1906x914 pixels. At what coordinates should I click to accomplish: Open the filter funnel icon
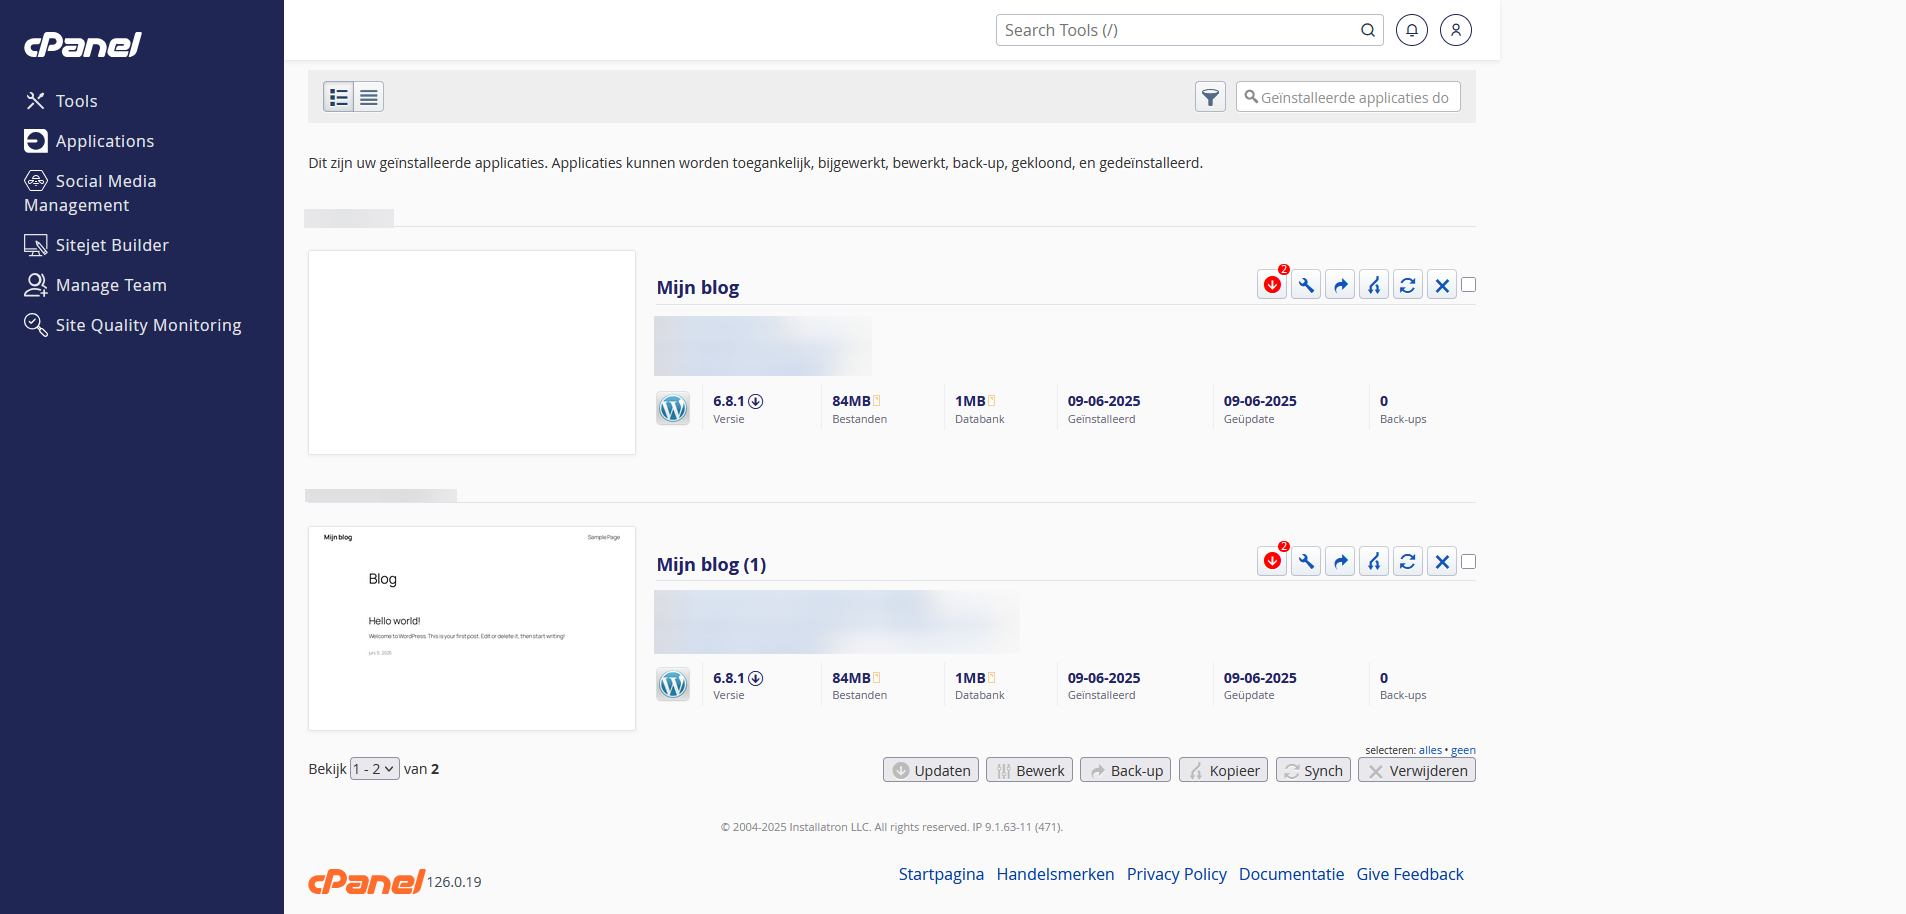[1210, 97]
